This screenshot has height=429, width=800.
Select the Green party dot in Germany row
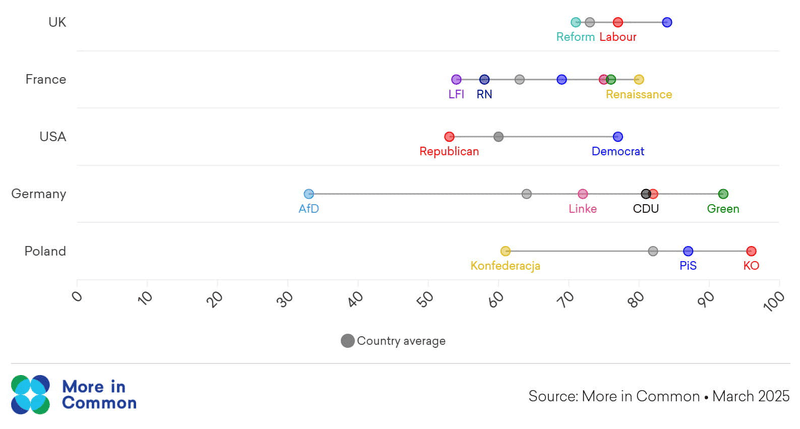click(723, 194)
